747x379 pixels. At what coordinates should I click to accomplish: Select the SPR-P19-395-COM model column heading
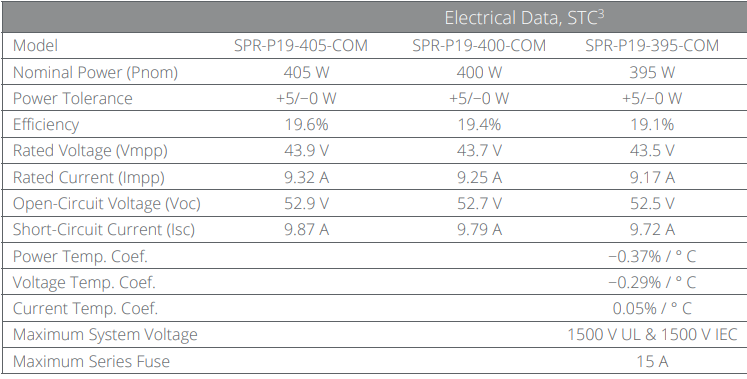tap(652, 46)
